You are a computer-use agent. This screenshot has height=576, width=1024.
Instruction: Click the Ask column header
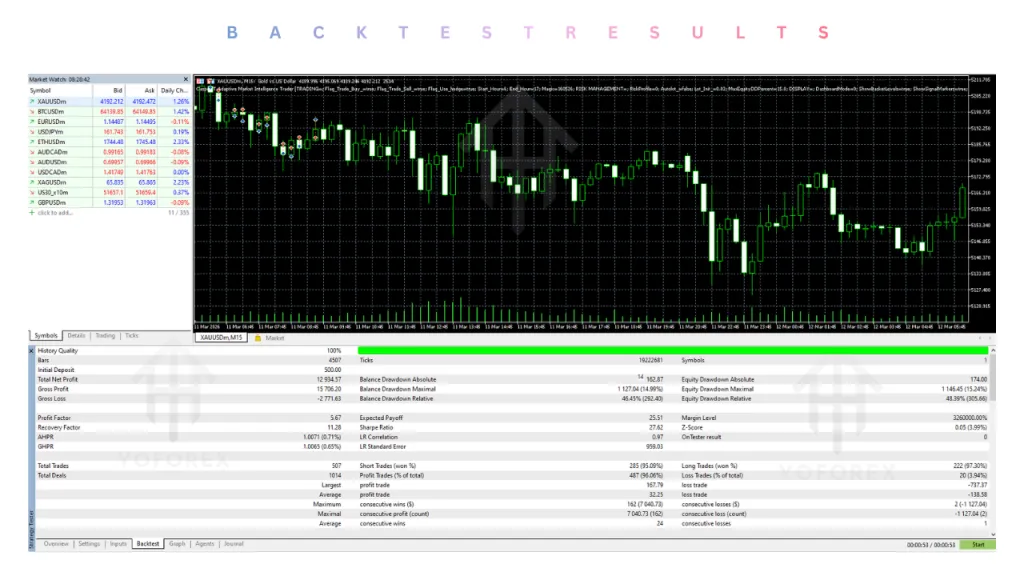(x=141, y=91)
